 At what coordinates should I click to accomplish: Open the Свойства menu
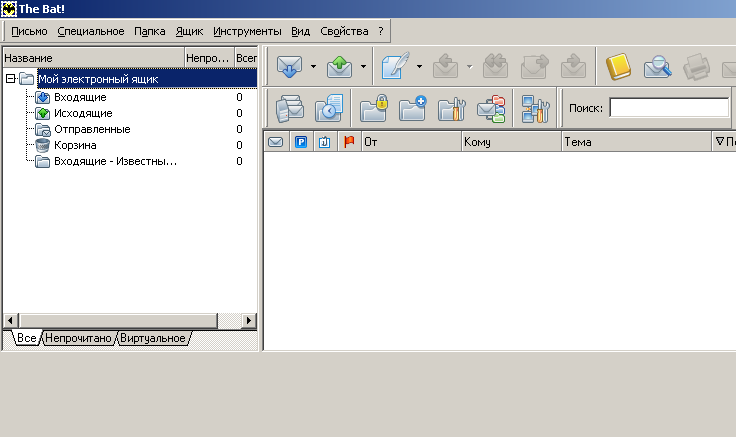coord(344,31)
